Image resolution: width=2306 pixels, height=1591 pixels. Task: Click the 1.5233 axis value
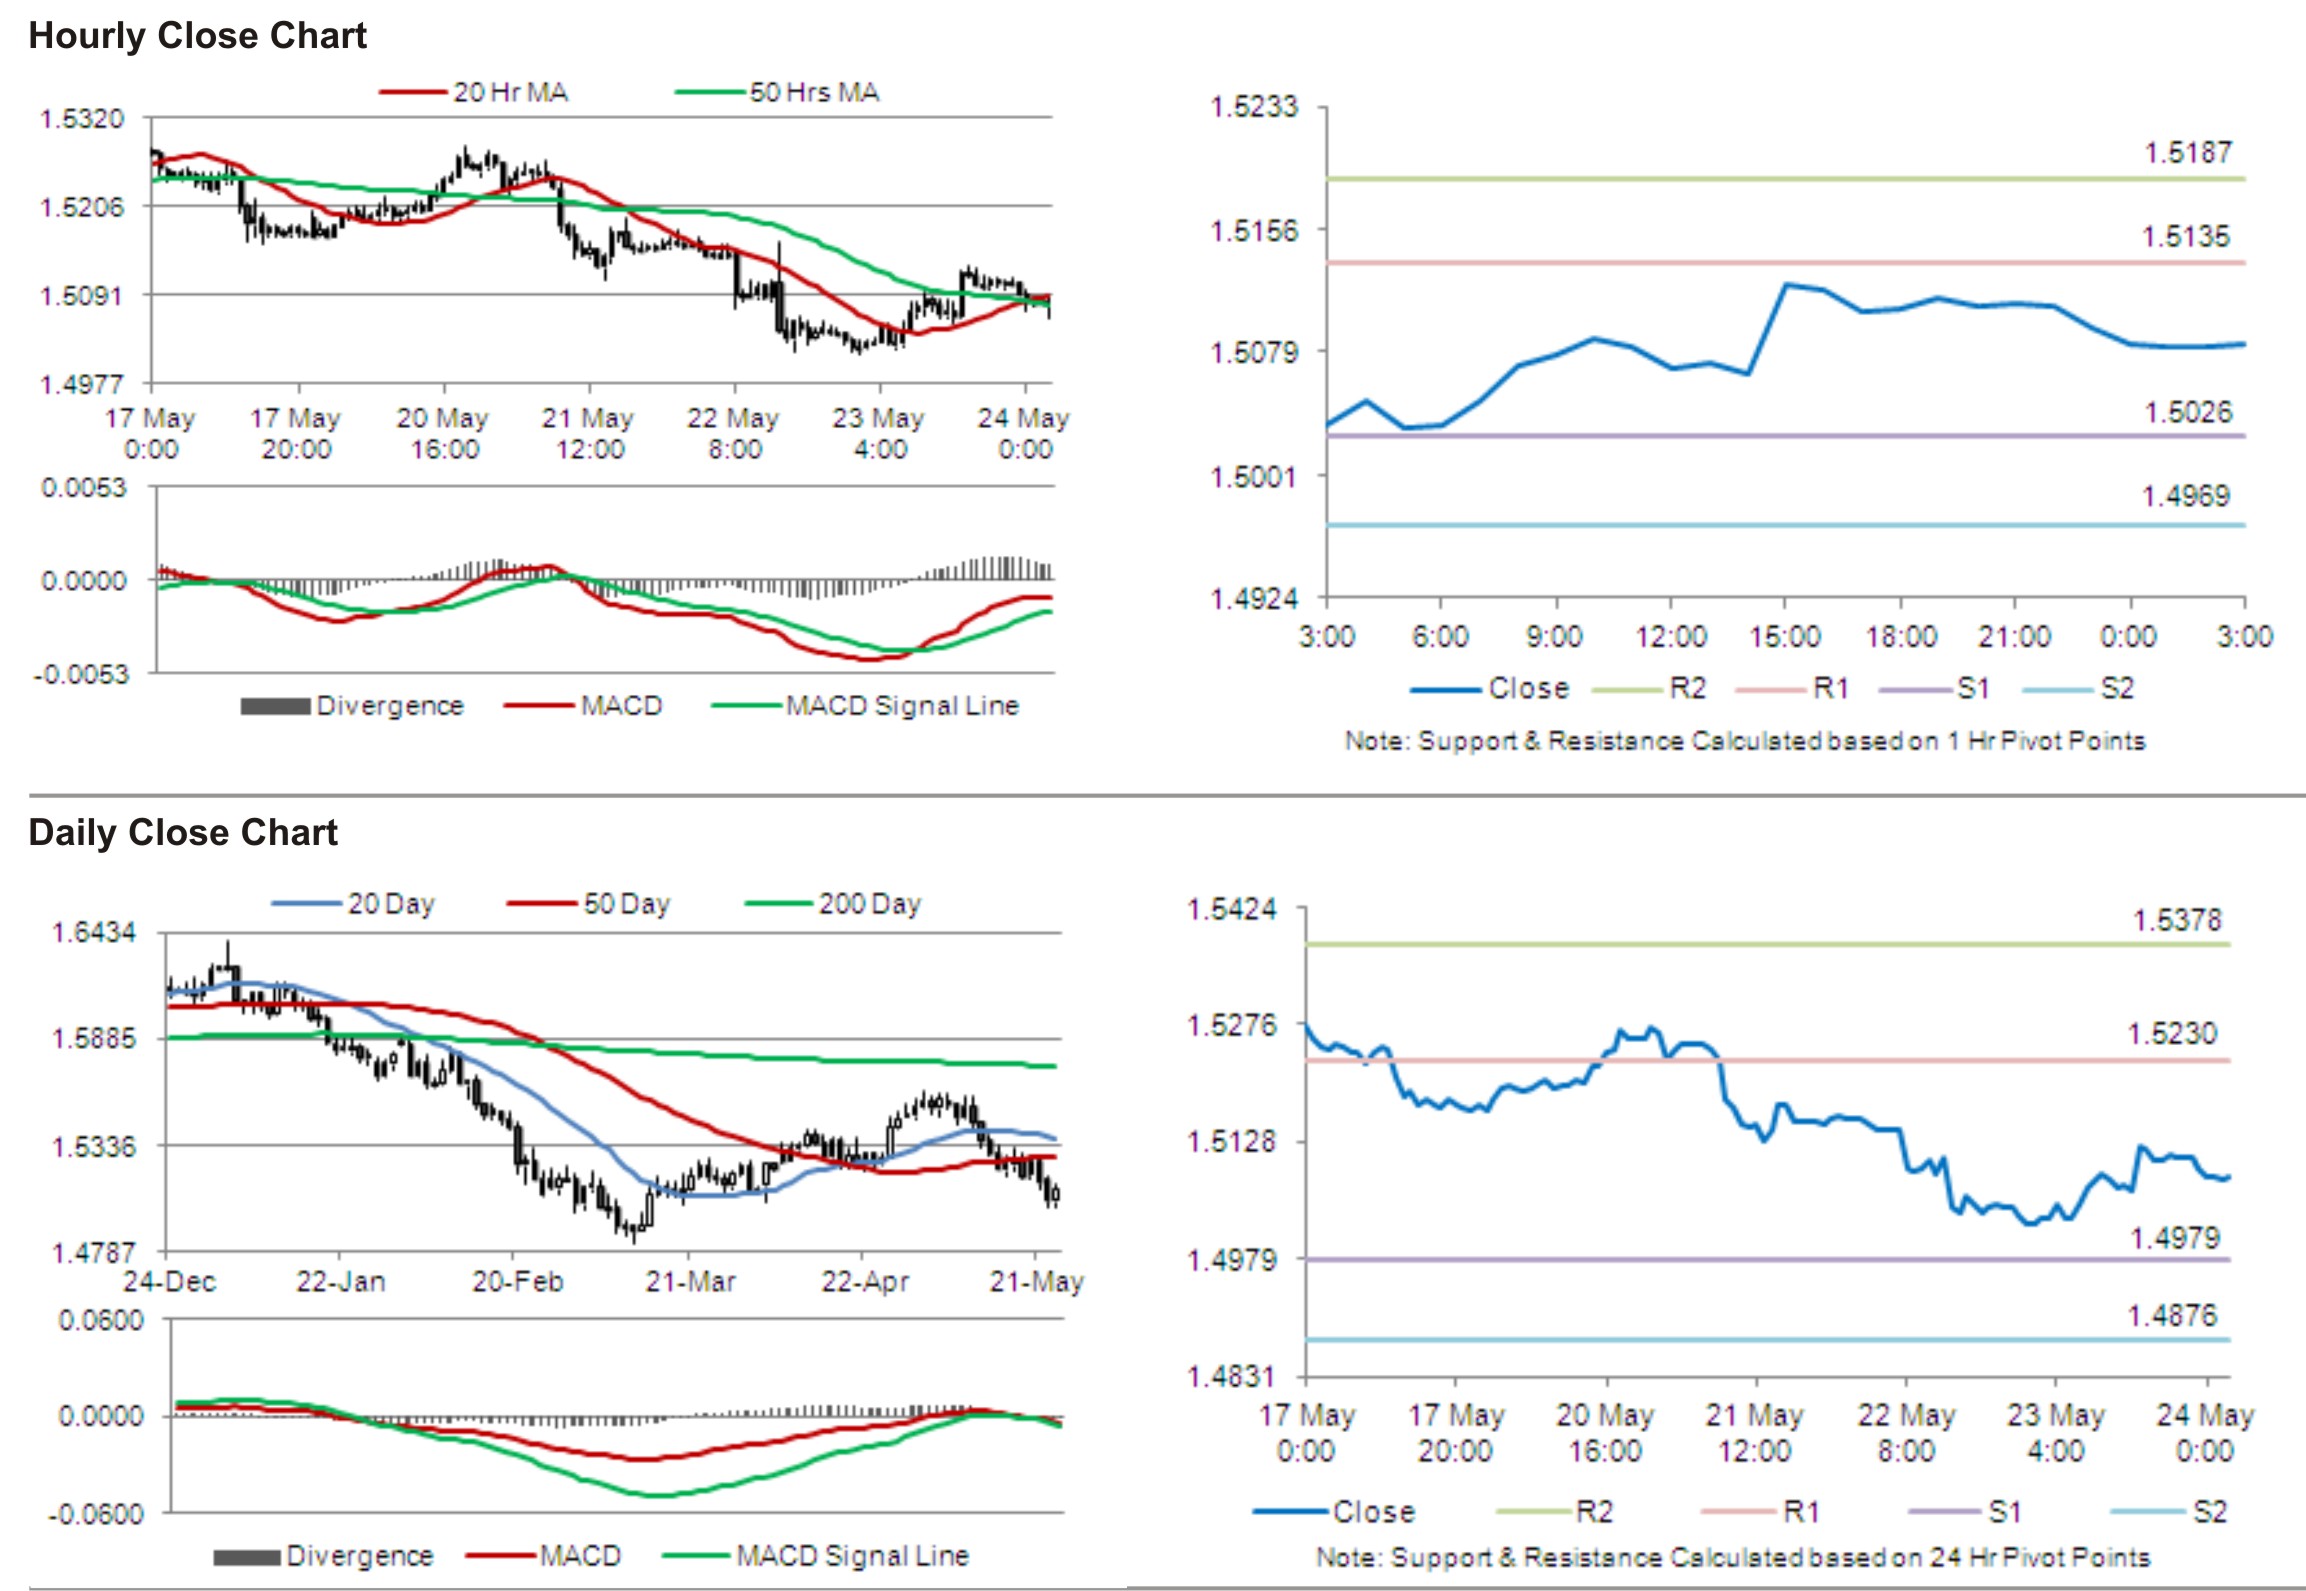coord(1254,107)
